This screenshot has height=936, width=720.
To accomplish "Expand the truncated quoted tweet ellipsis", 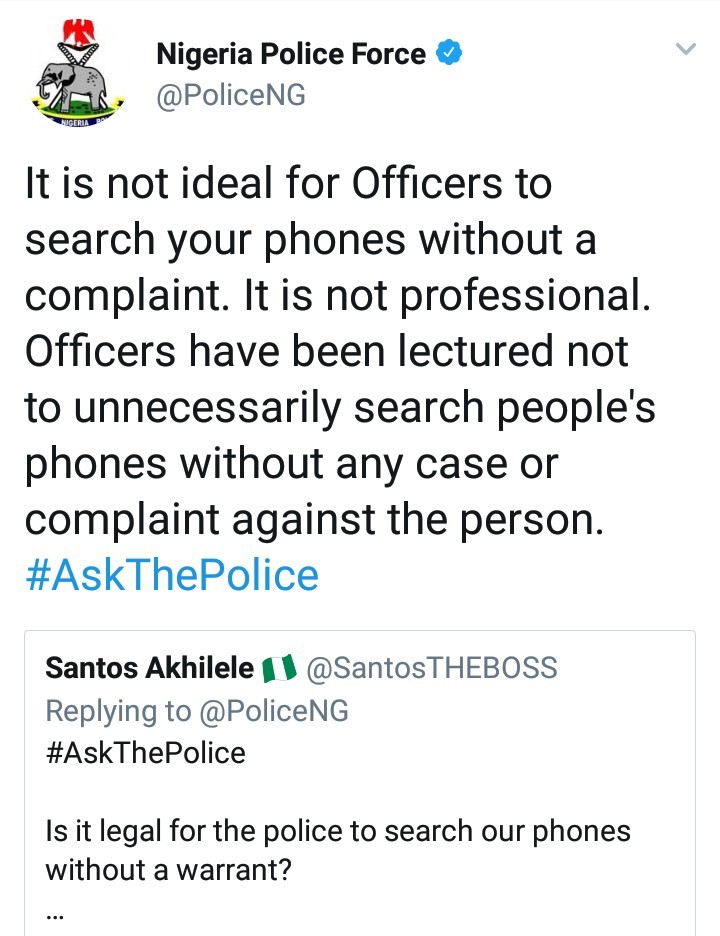I will coord(54,915).
